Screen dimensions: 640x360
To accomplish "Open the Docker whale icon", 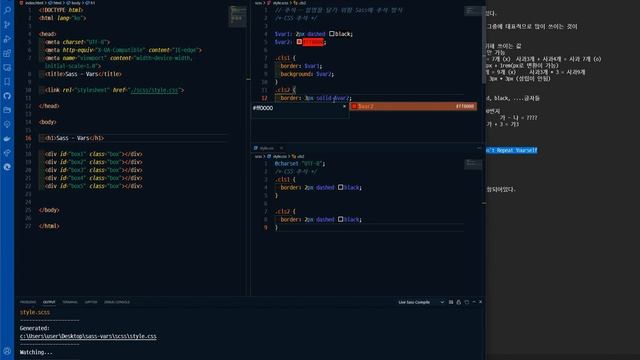I will click(x=7, y=139).
